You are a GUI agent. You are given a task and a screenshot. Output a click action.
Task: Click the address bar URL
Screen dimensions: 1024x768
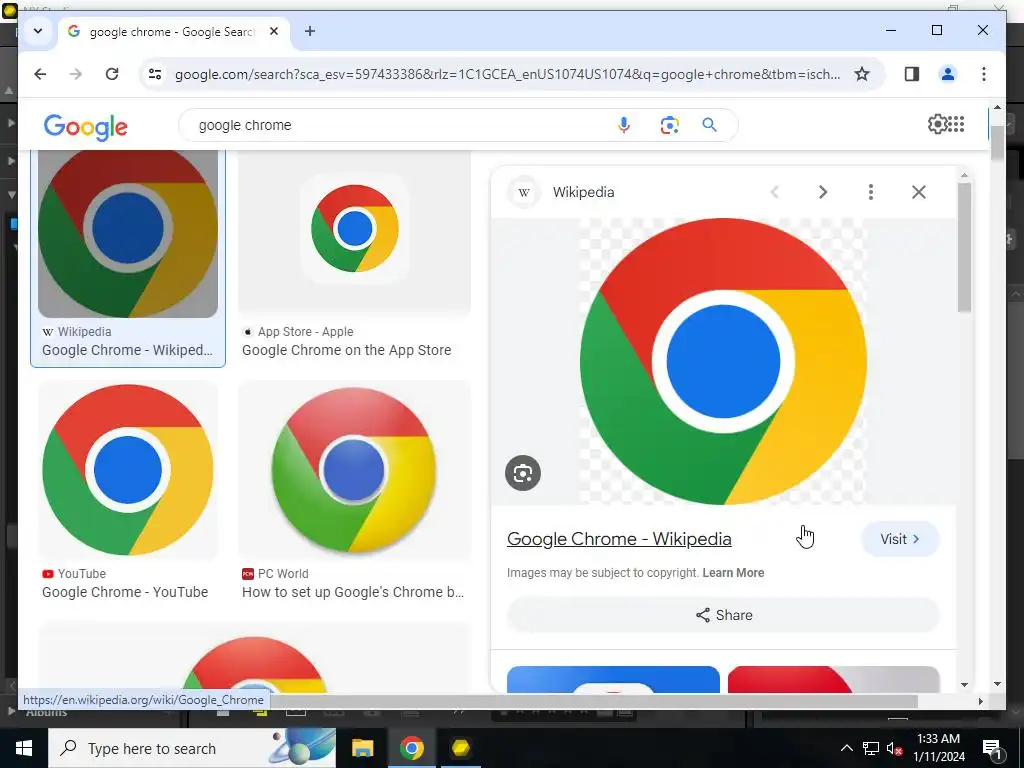coord(507,74)
